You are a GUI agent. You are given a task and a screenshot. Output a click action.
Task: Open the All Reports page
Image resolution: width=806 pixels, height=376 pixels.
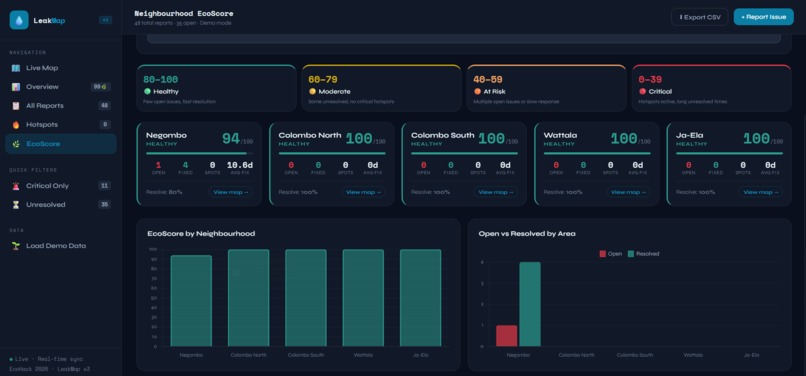[61, 106]
